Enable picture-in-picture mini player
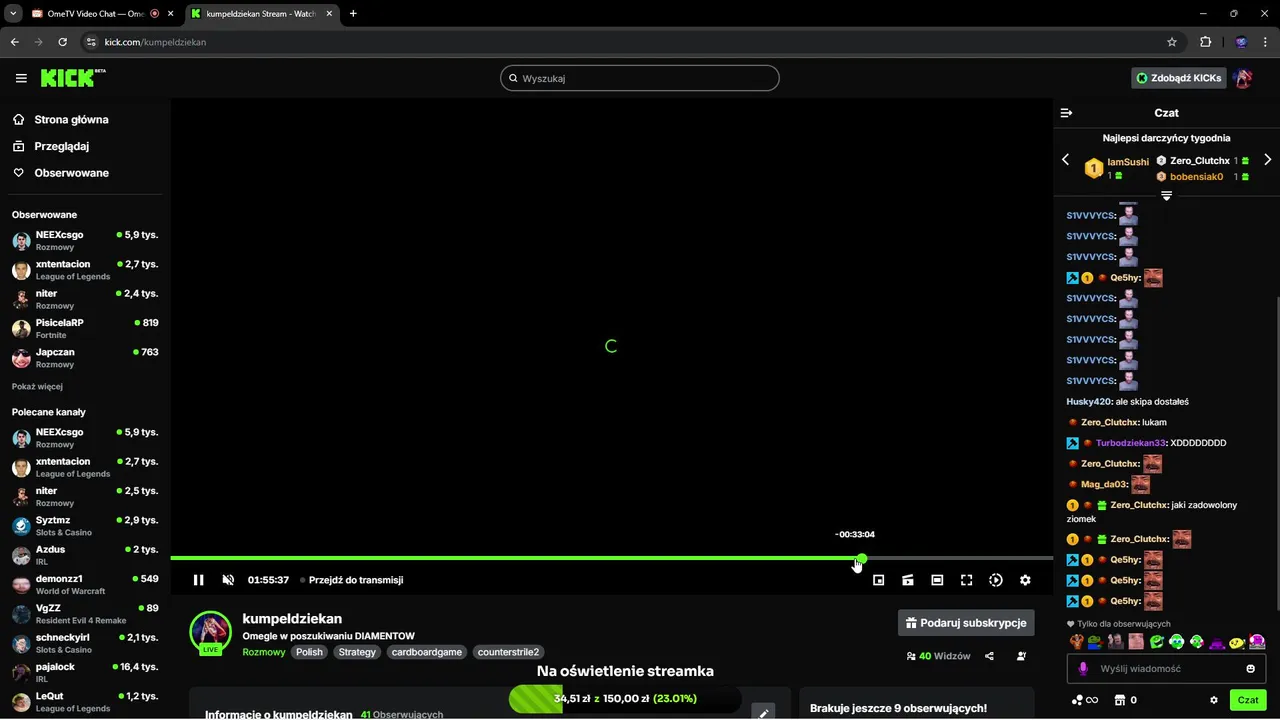This screenshot has height=720, width=1280. pos(879,580)
